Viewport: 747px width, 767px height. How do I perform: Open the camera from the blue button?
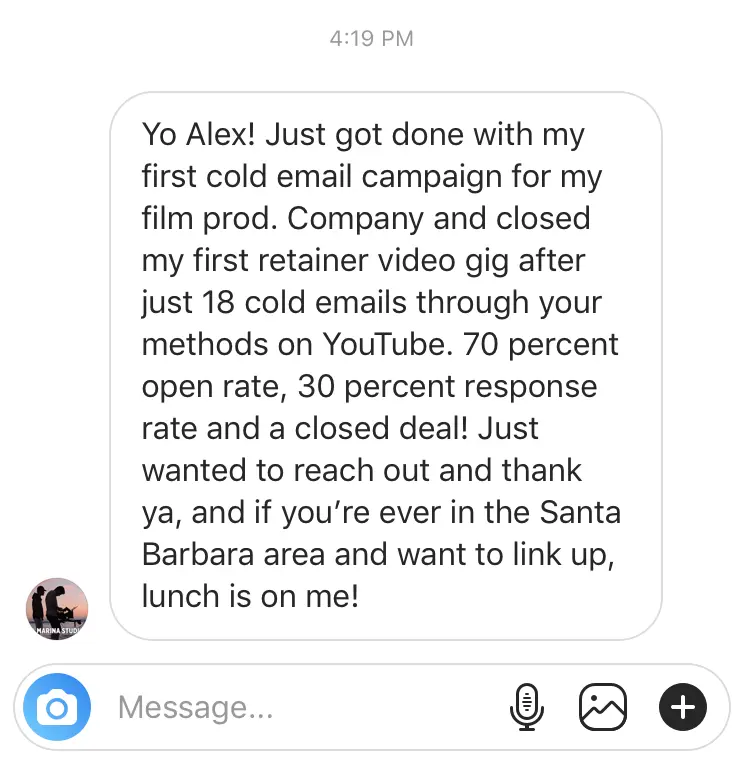[x=57, y=707]
